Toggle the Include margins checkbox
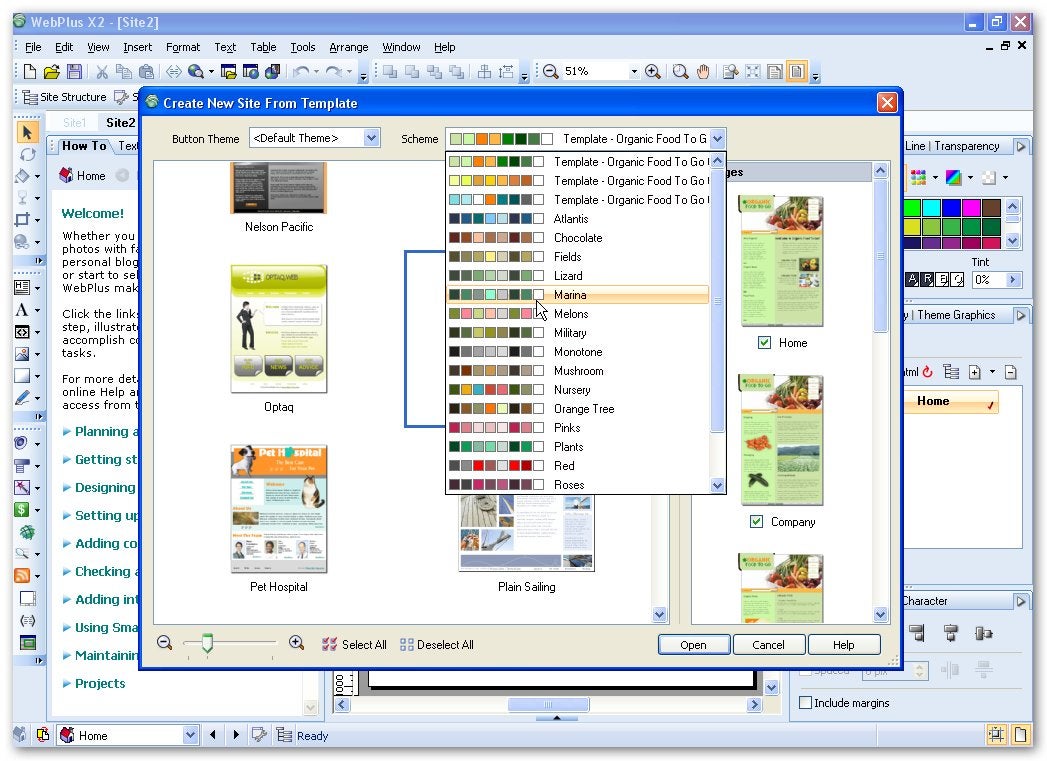The height and width of the screenshot is (761, 1047). 806,702
